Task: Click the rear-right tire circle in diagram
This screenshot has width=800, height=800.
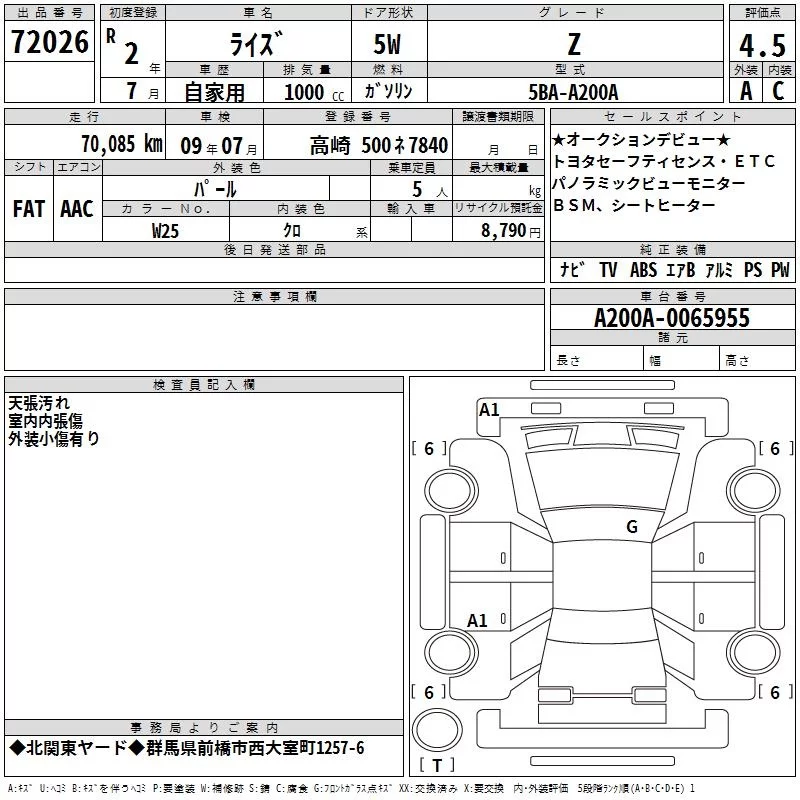Action: [754, 652]
